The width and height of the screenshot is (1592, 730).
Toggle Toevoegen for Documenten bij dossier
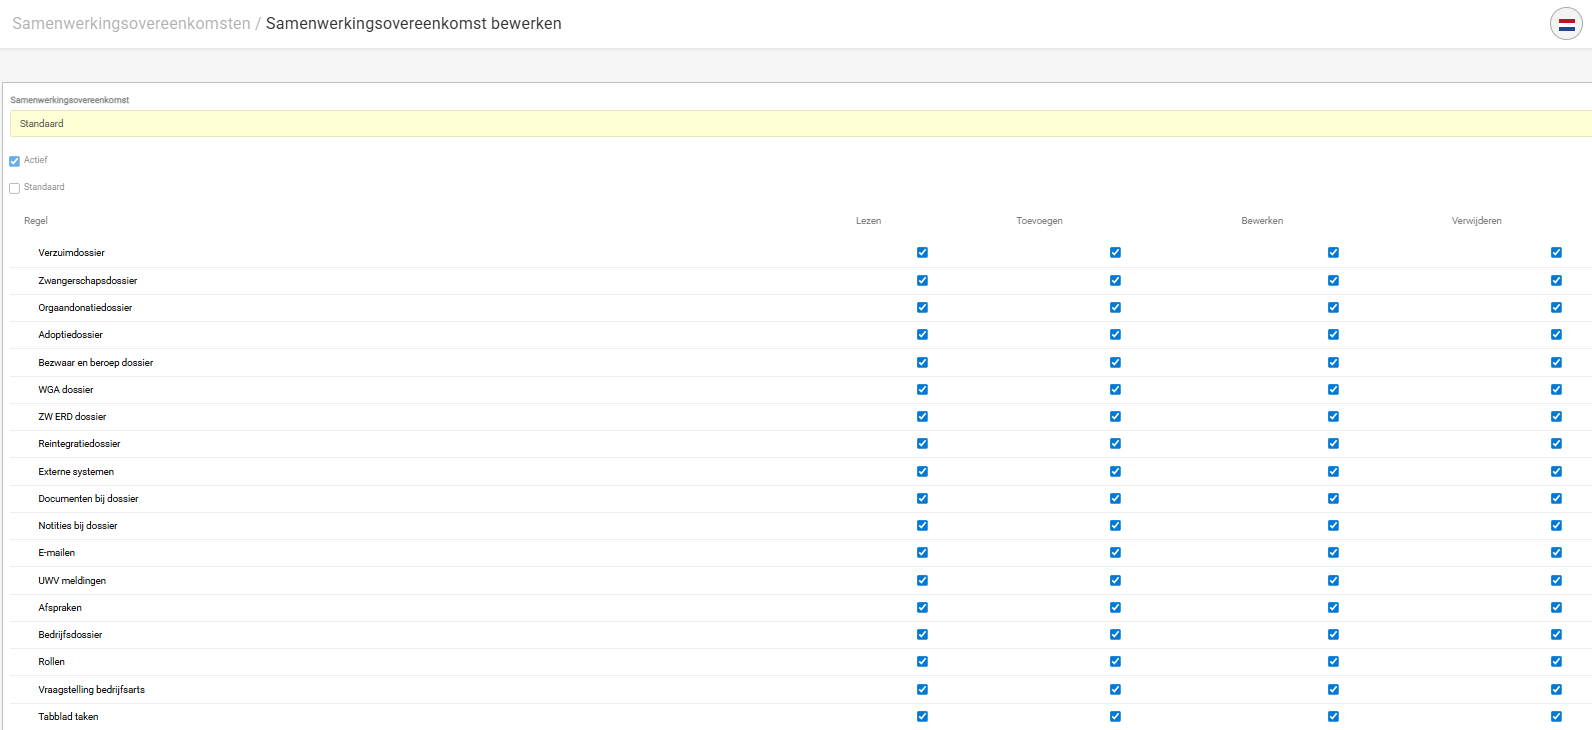pos(1115,499)
